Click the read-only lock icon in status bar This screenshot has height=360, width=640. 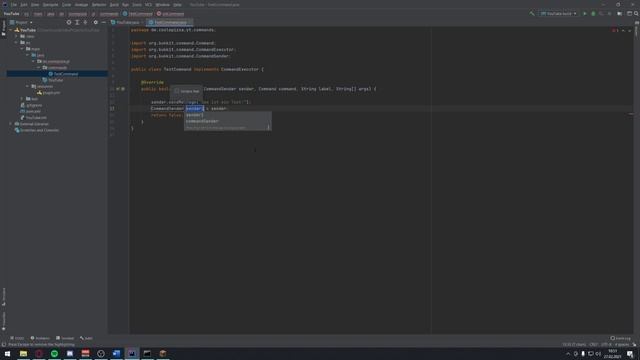[634, 344]
